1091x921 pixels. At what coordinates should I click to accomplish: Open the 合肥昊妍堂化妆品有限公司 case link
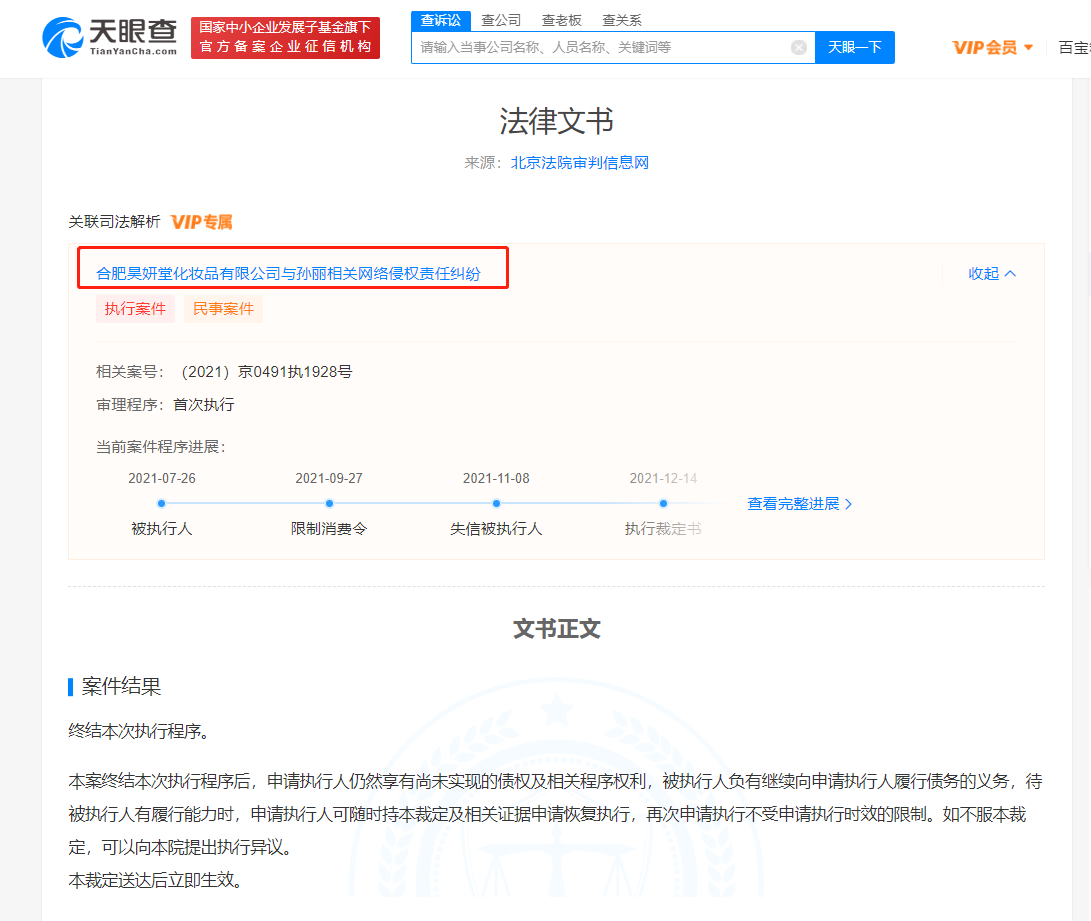(288, 273)
